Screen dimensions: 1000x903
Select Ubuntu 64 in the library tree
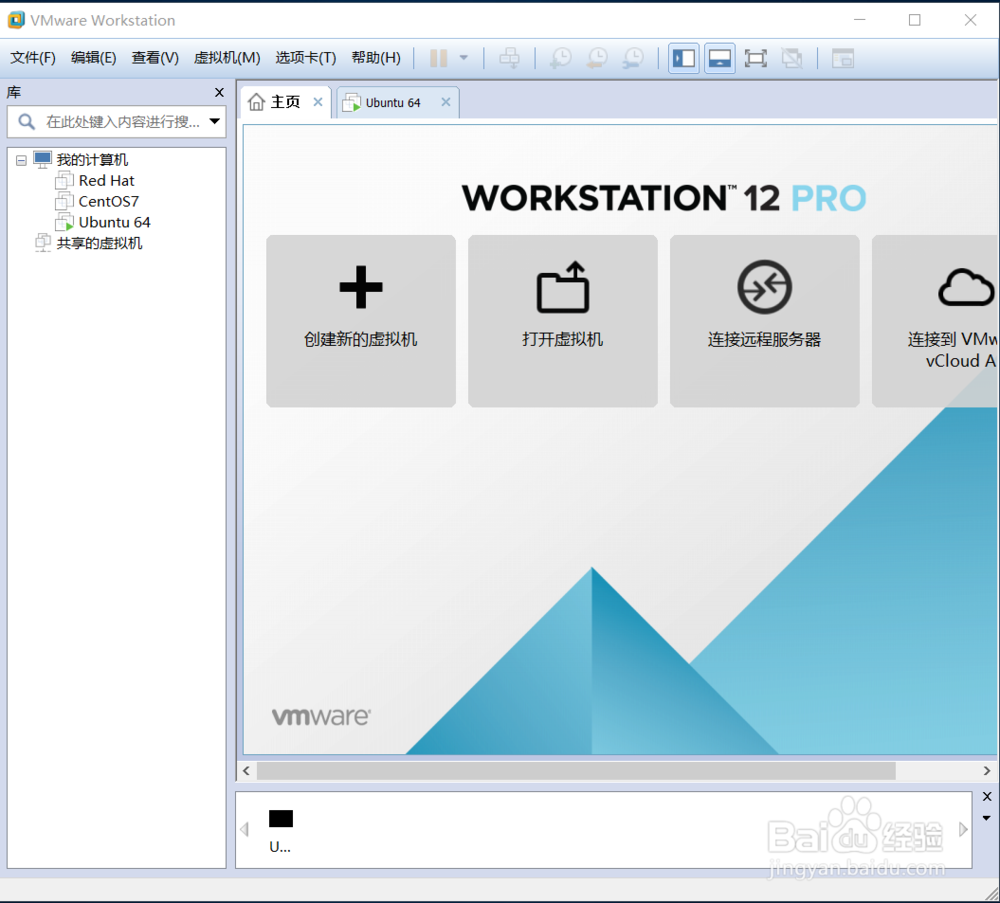click(114, 223)
